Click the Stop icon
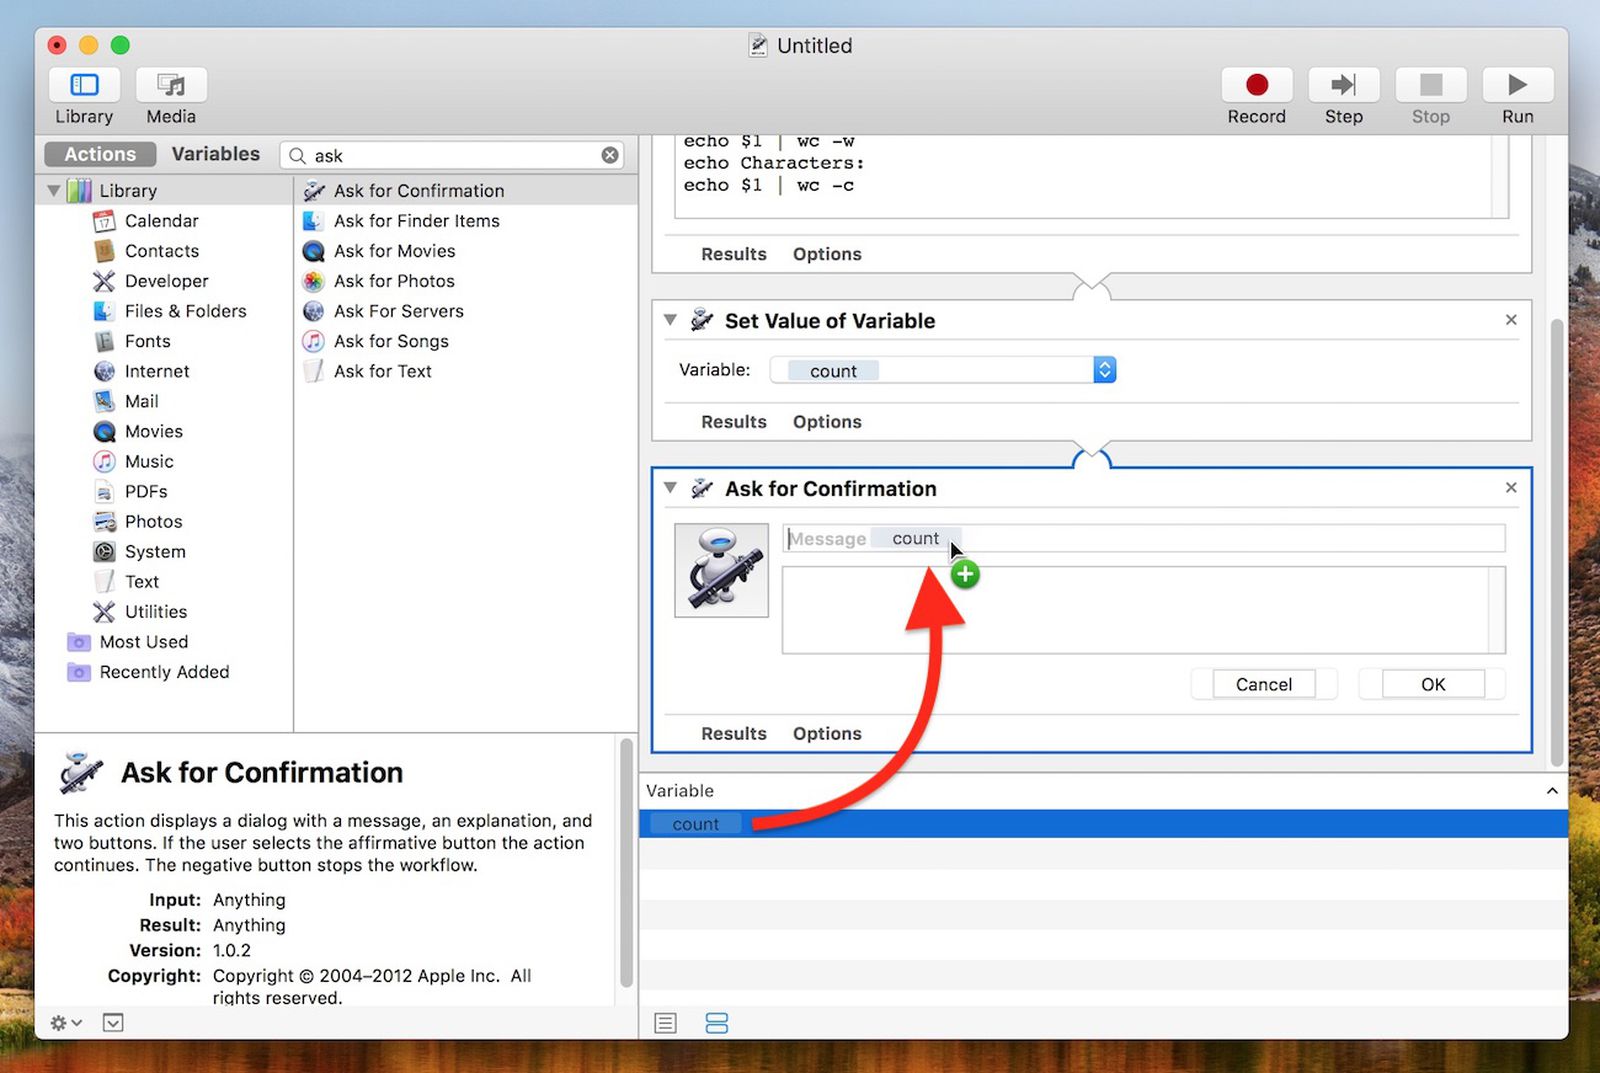Viewport: 1600px width, 1073px height. tap(1430, 85)
